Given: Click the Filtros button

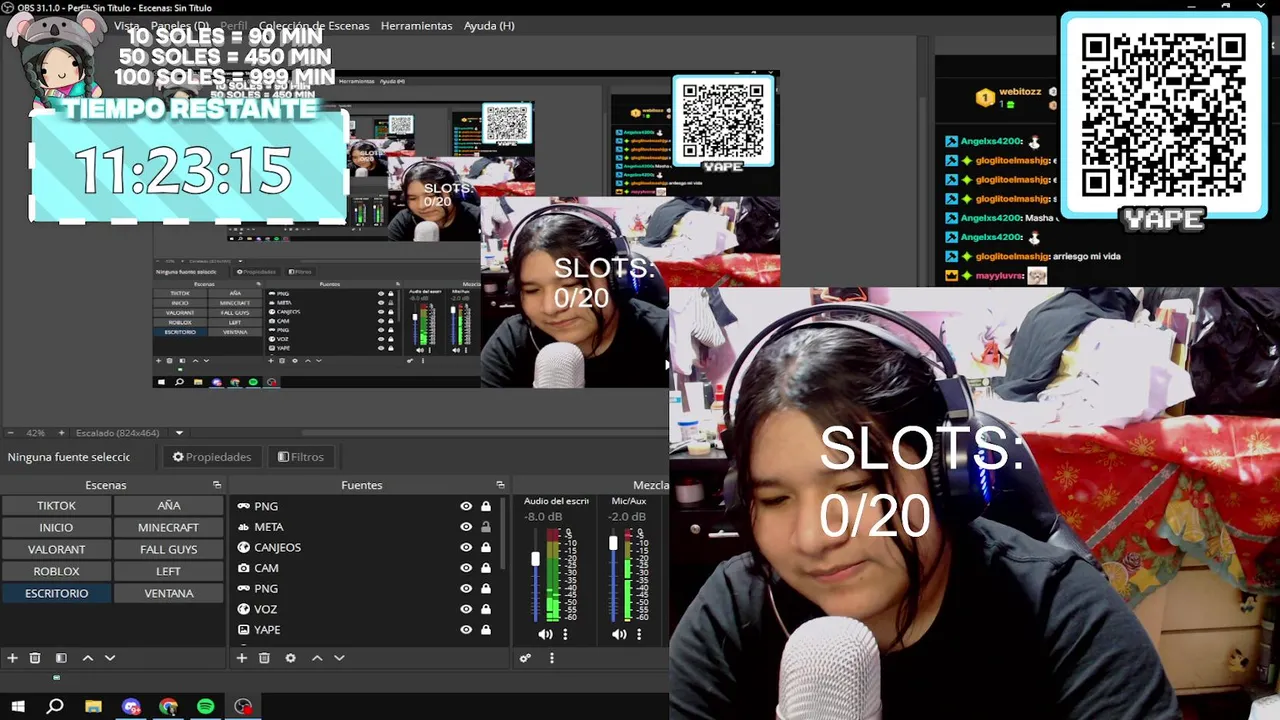Looking at the screenshot, I should click(x=301, y=457).
